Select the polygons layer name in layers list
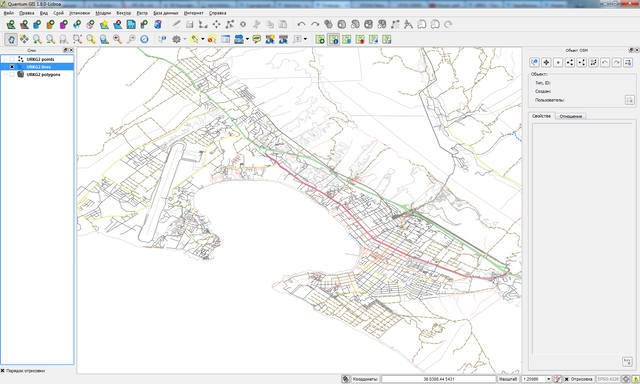This screenshot has height=384, width=640. click(43, 75)
